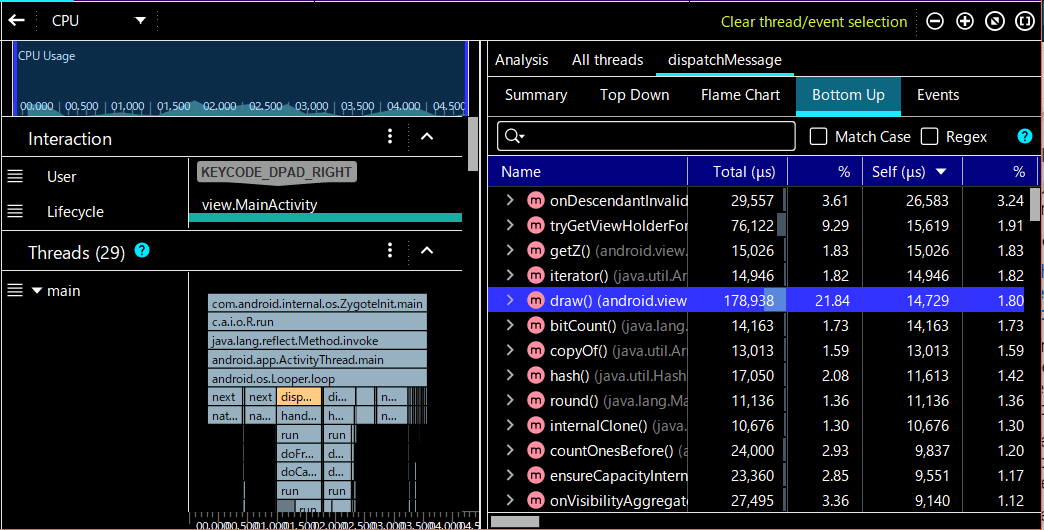
Task: Select view.MainActivity lifecycle bar
Action: (326, 217)
